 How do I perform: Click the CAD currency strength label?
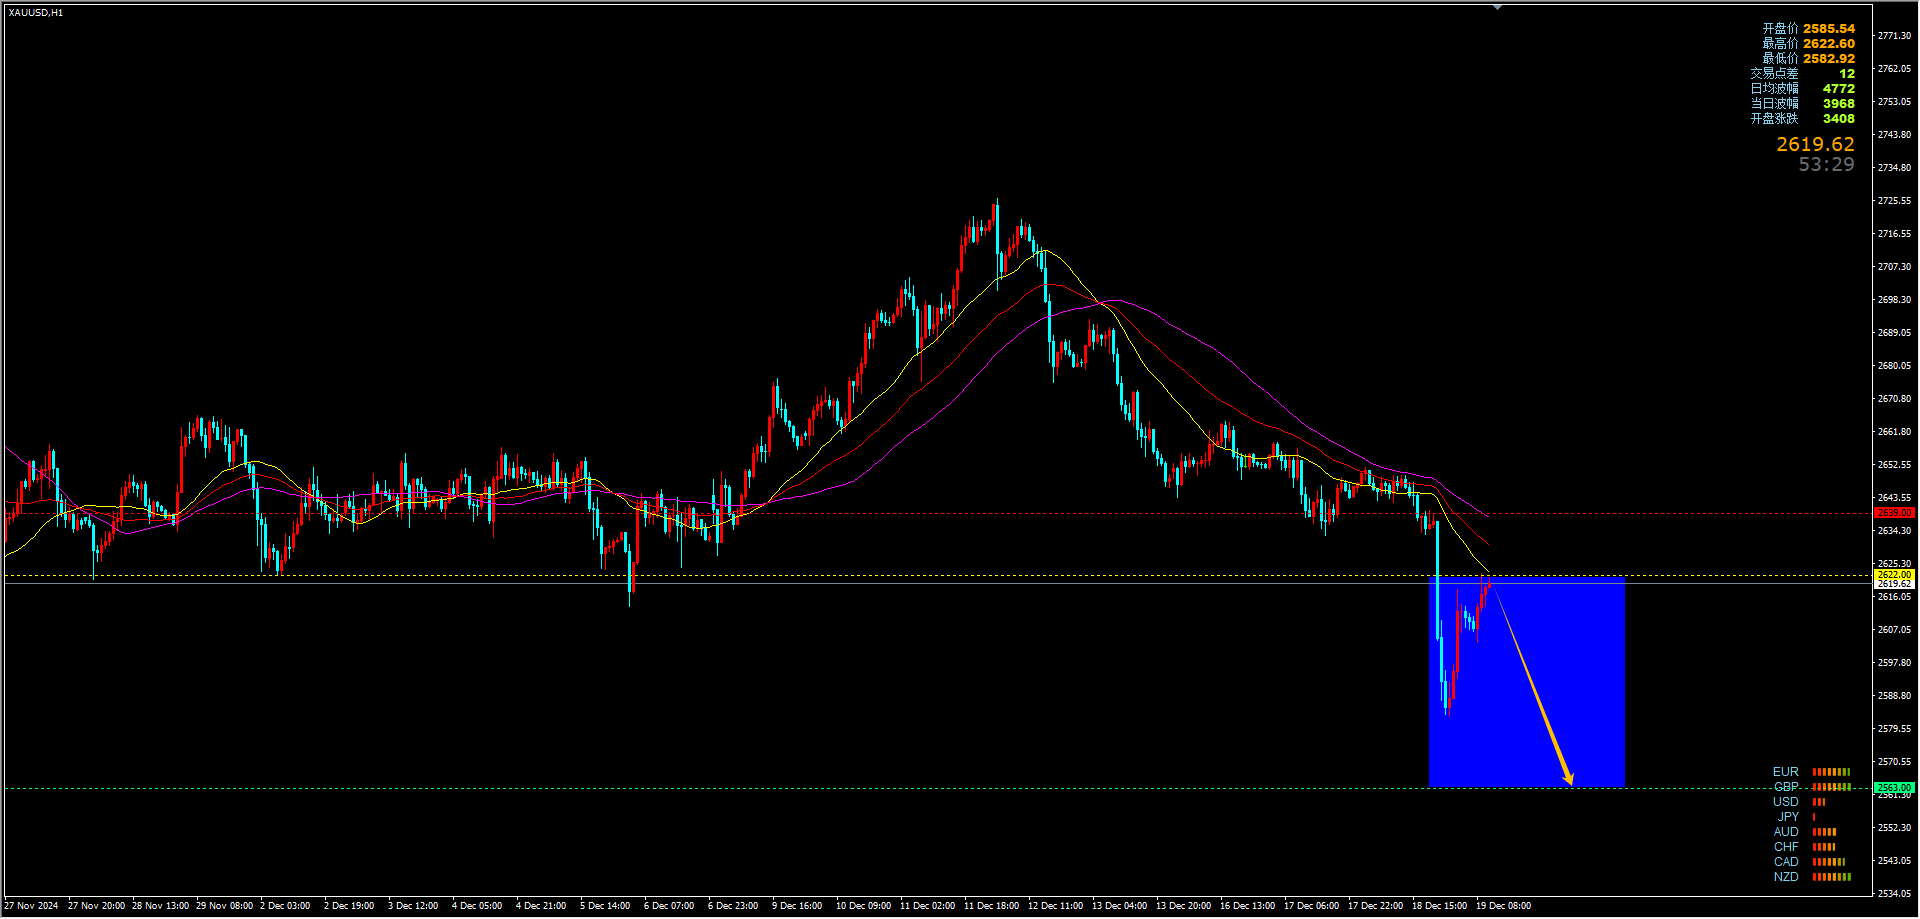tap(1786, 862)
